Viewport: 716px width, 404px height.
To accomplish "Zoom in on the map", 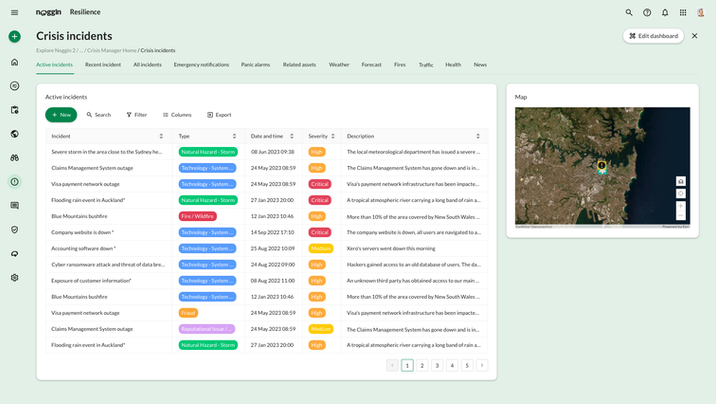I will pyautogui.click(x=680, y=206).
